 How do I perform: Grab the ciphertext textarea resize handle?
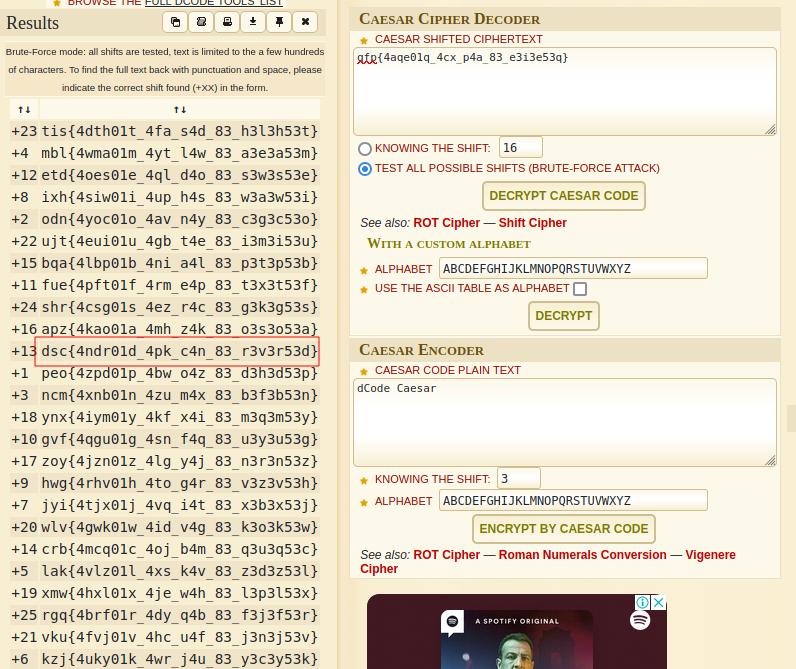click(771, 130)
